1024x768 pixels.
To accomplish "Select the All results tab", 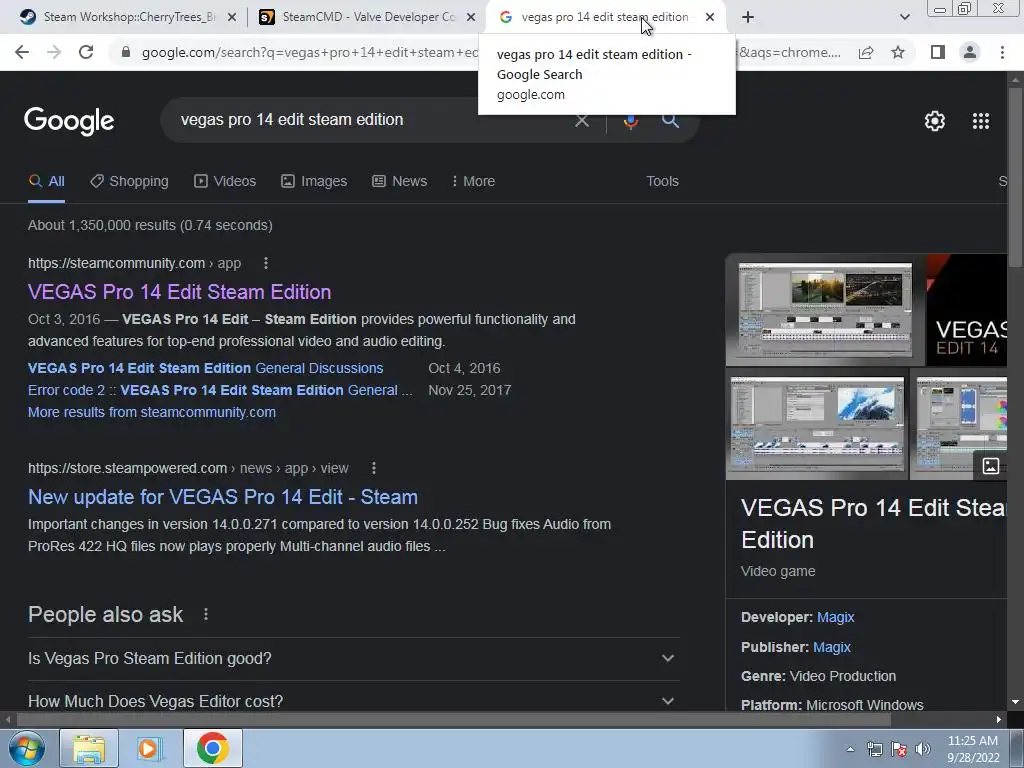I will 46,182.
